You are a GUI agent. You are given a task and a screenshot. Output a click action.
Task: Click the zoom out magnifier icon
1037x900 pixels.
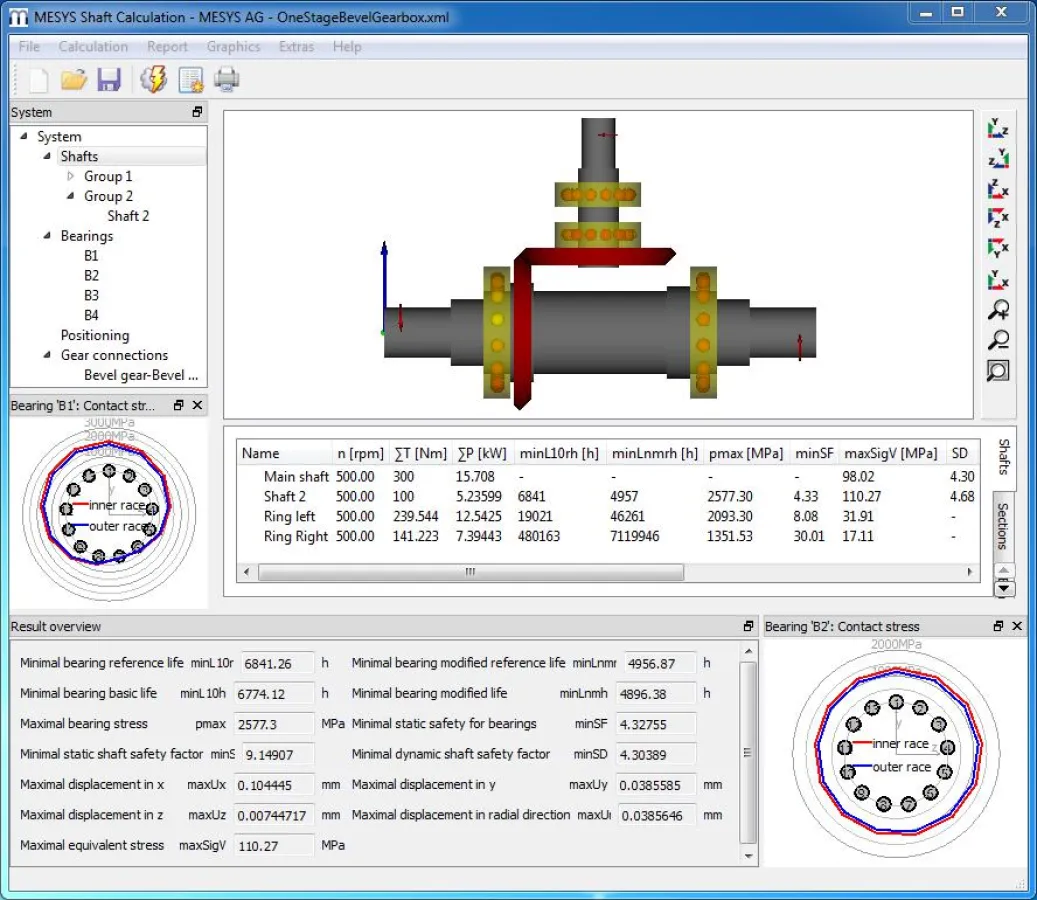[x=998, y=340]
